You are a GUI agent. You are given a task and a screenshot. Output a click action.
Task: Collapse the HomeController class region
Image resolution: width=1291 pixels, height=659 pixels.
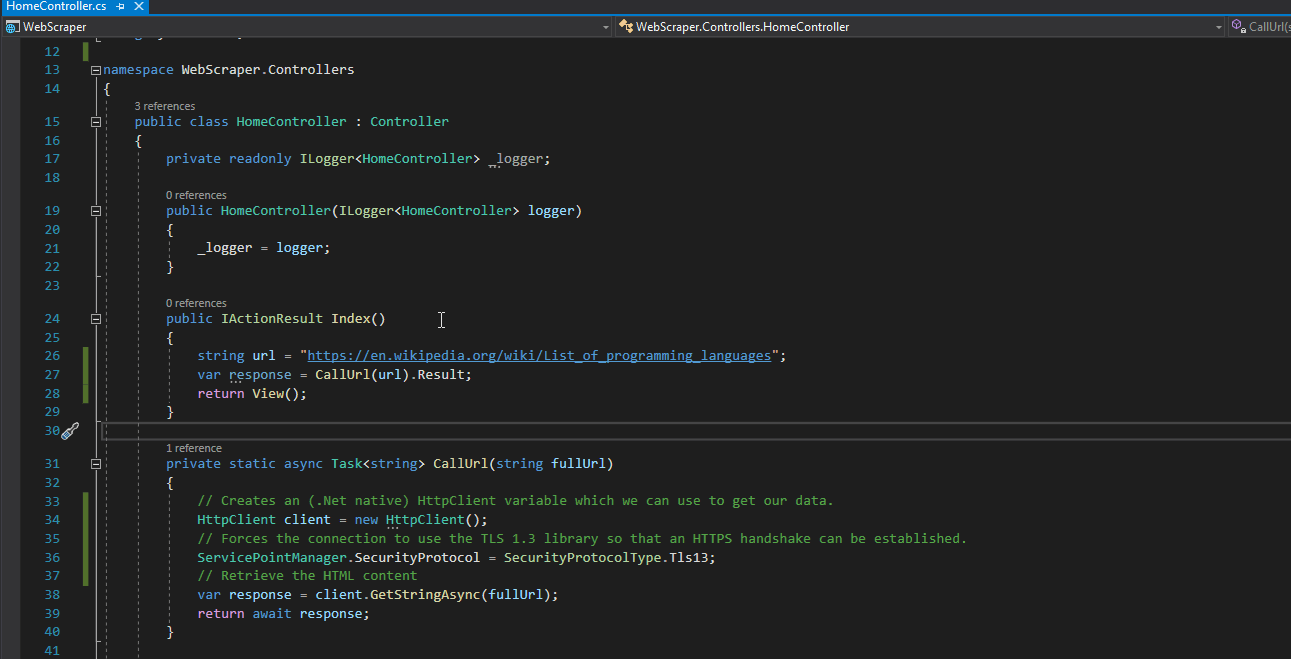coord(94,121)
